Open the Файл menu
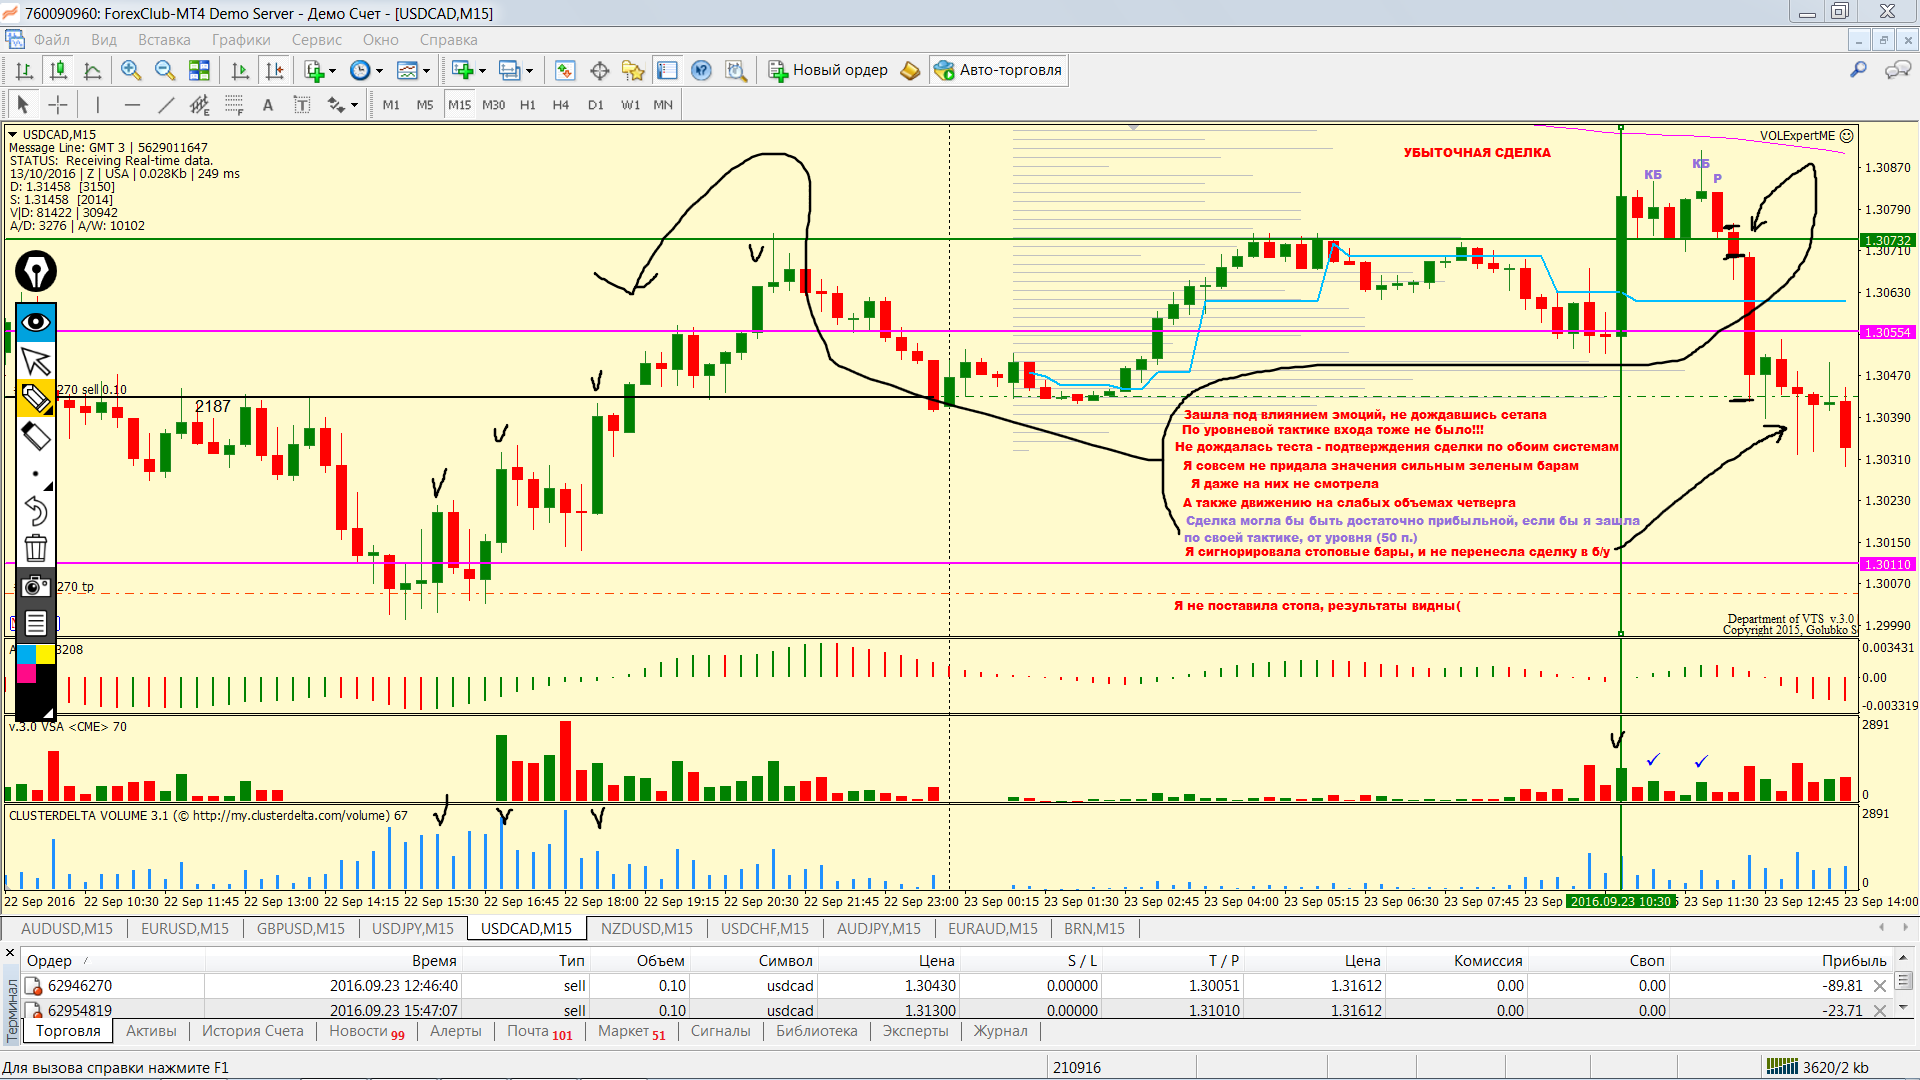Image resolution: width=1920 pixels, height=1080 pixels. point(52,40)
